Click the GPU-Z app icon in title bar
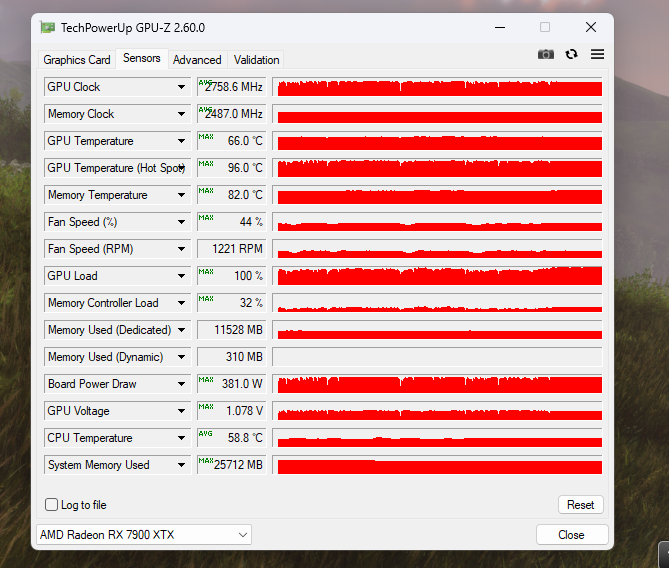 47,28
